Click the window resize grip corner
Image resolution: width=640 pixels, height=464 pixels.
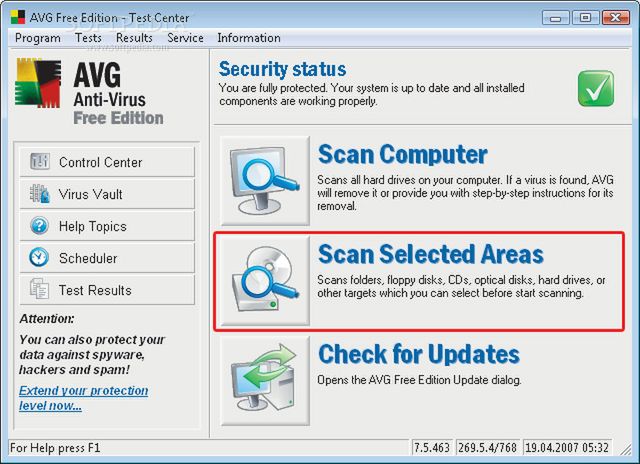pos(625,449)
